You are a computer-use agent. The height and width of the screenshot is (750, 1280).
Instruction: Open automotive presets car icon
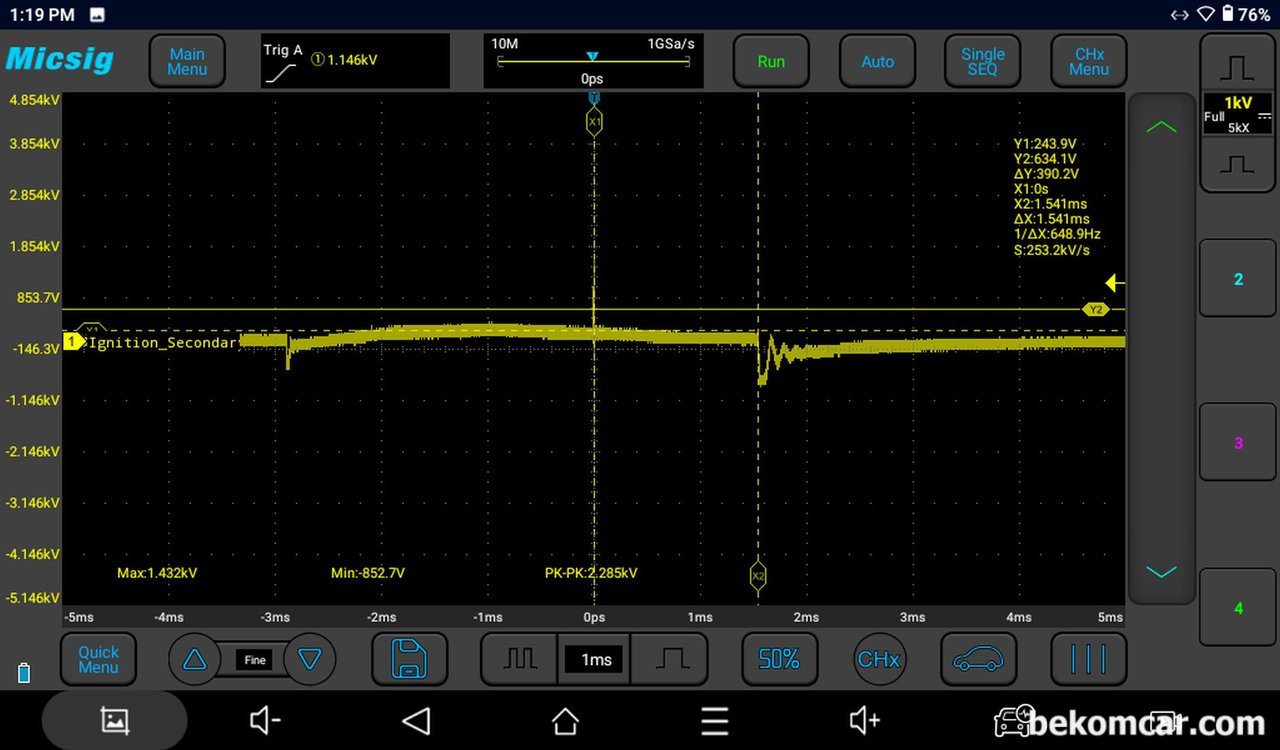click(x=979, y=660)
